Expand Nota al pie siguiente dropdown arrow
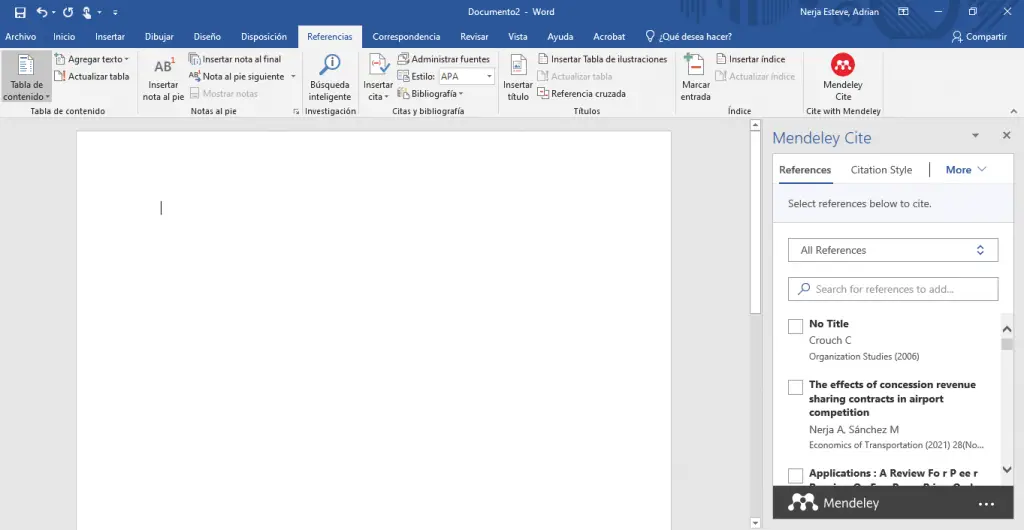The height and width of the screenshot is (530, 1024). point(293,76)
